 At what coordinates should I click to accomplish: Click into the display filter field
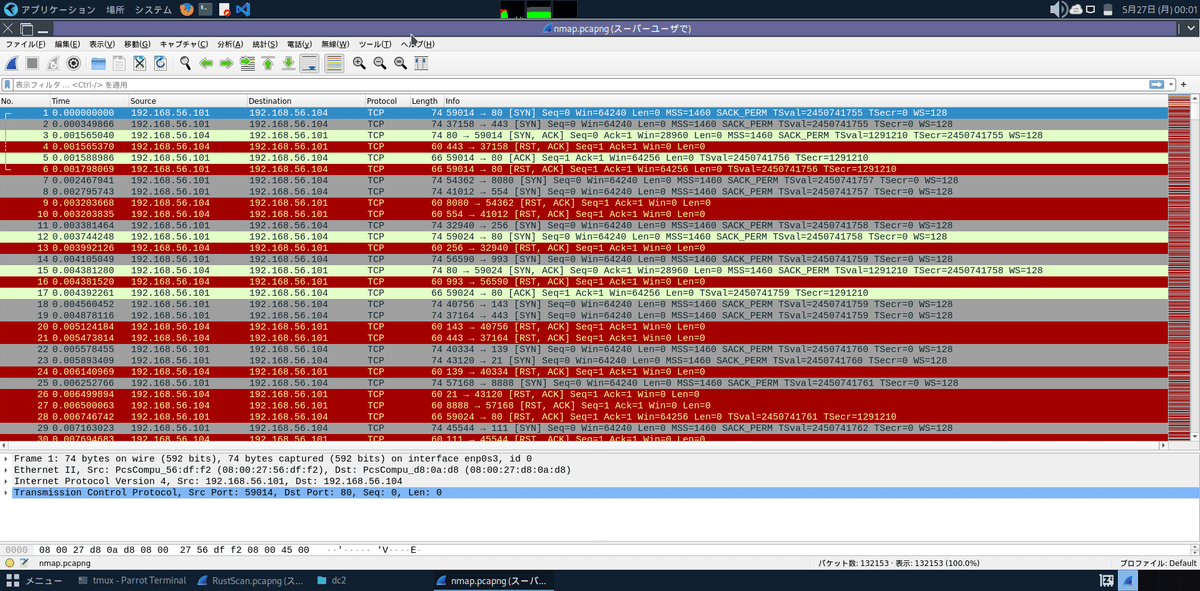580,84
